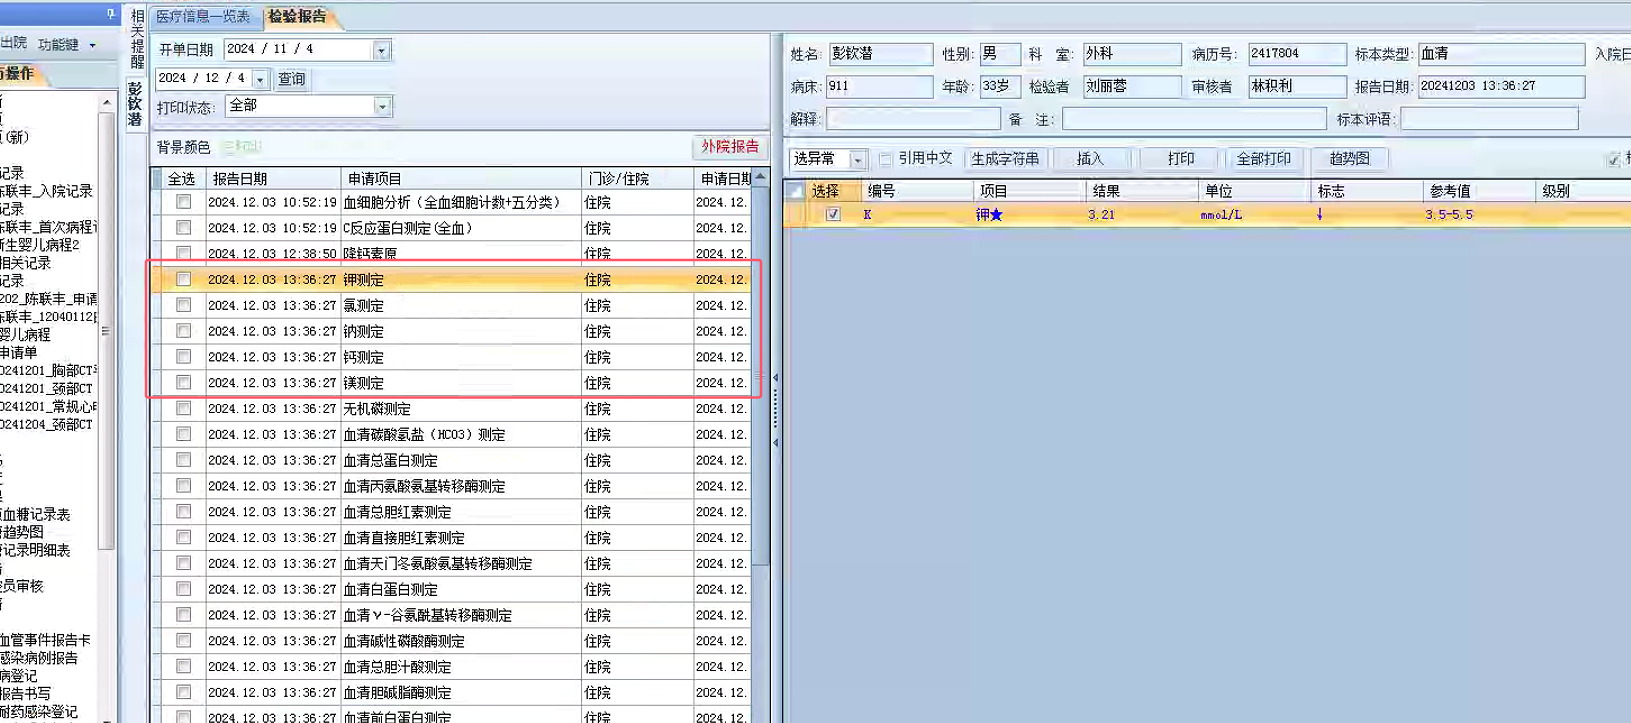
Task: Click the 查询 button
Action: (291, 79)
